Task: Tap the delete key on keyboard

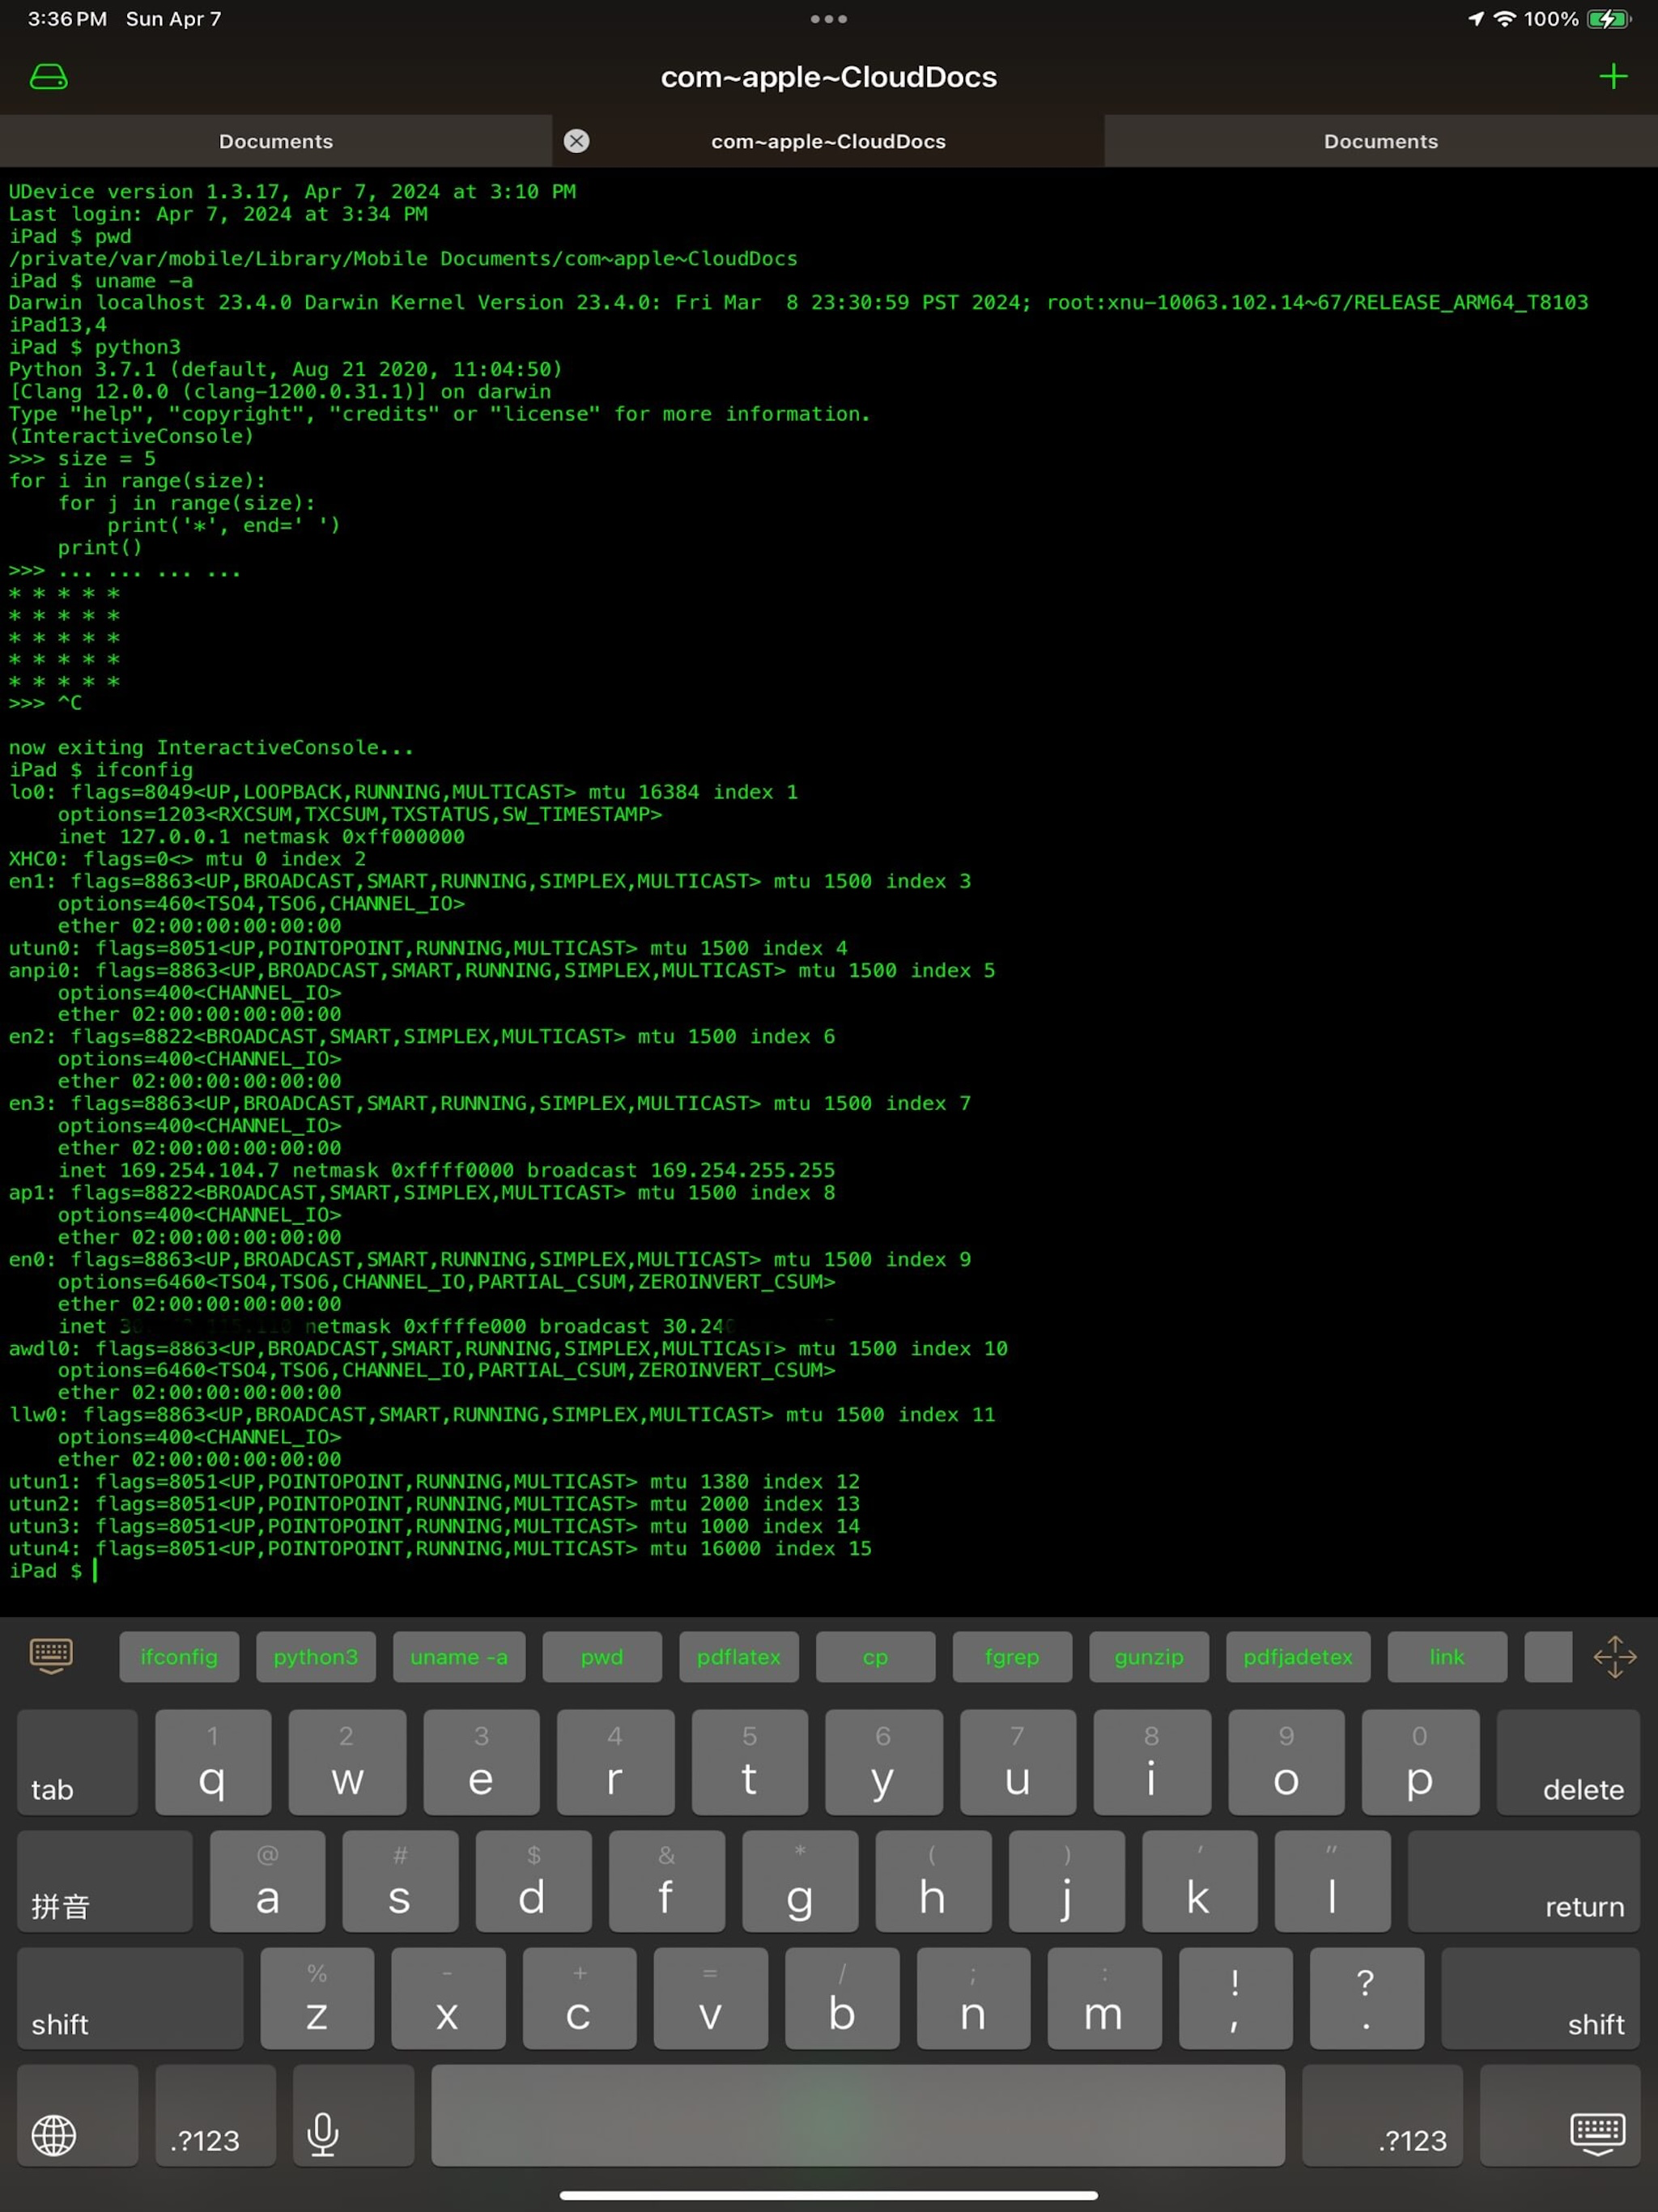Action: click(1568, 1762)
